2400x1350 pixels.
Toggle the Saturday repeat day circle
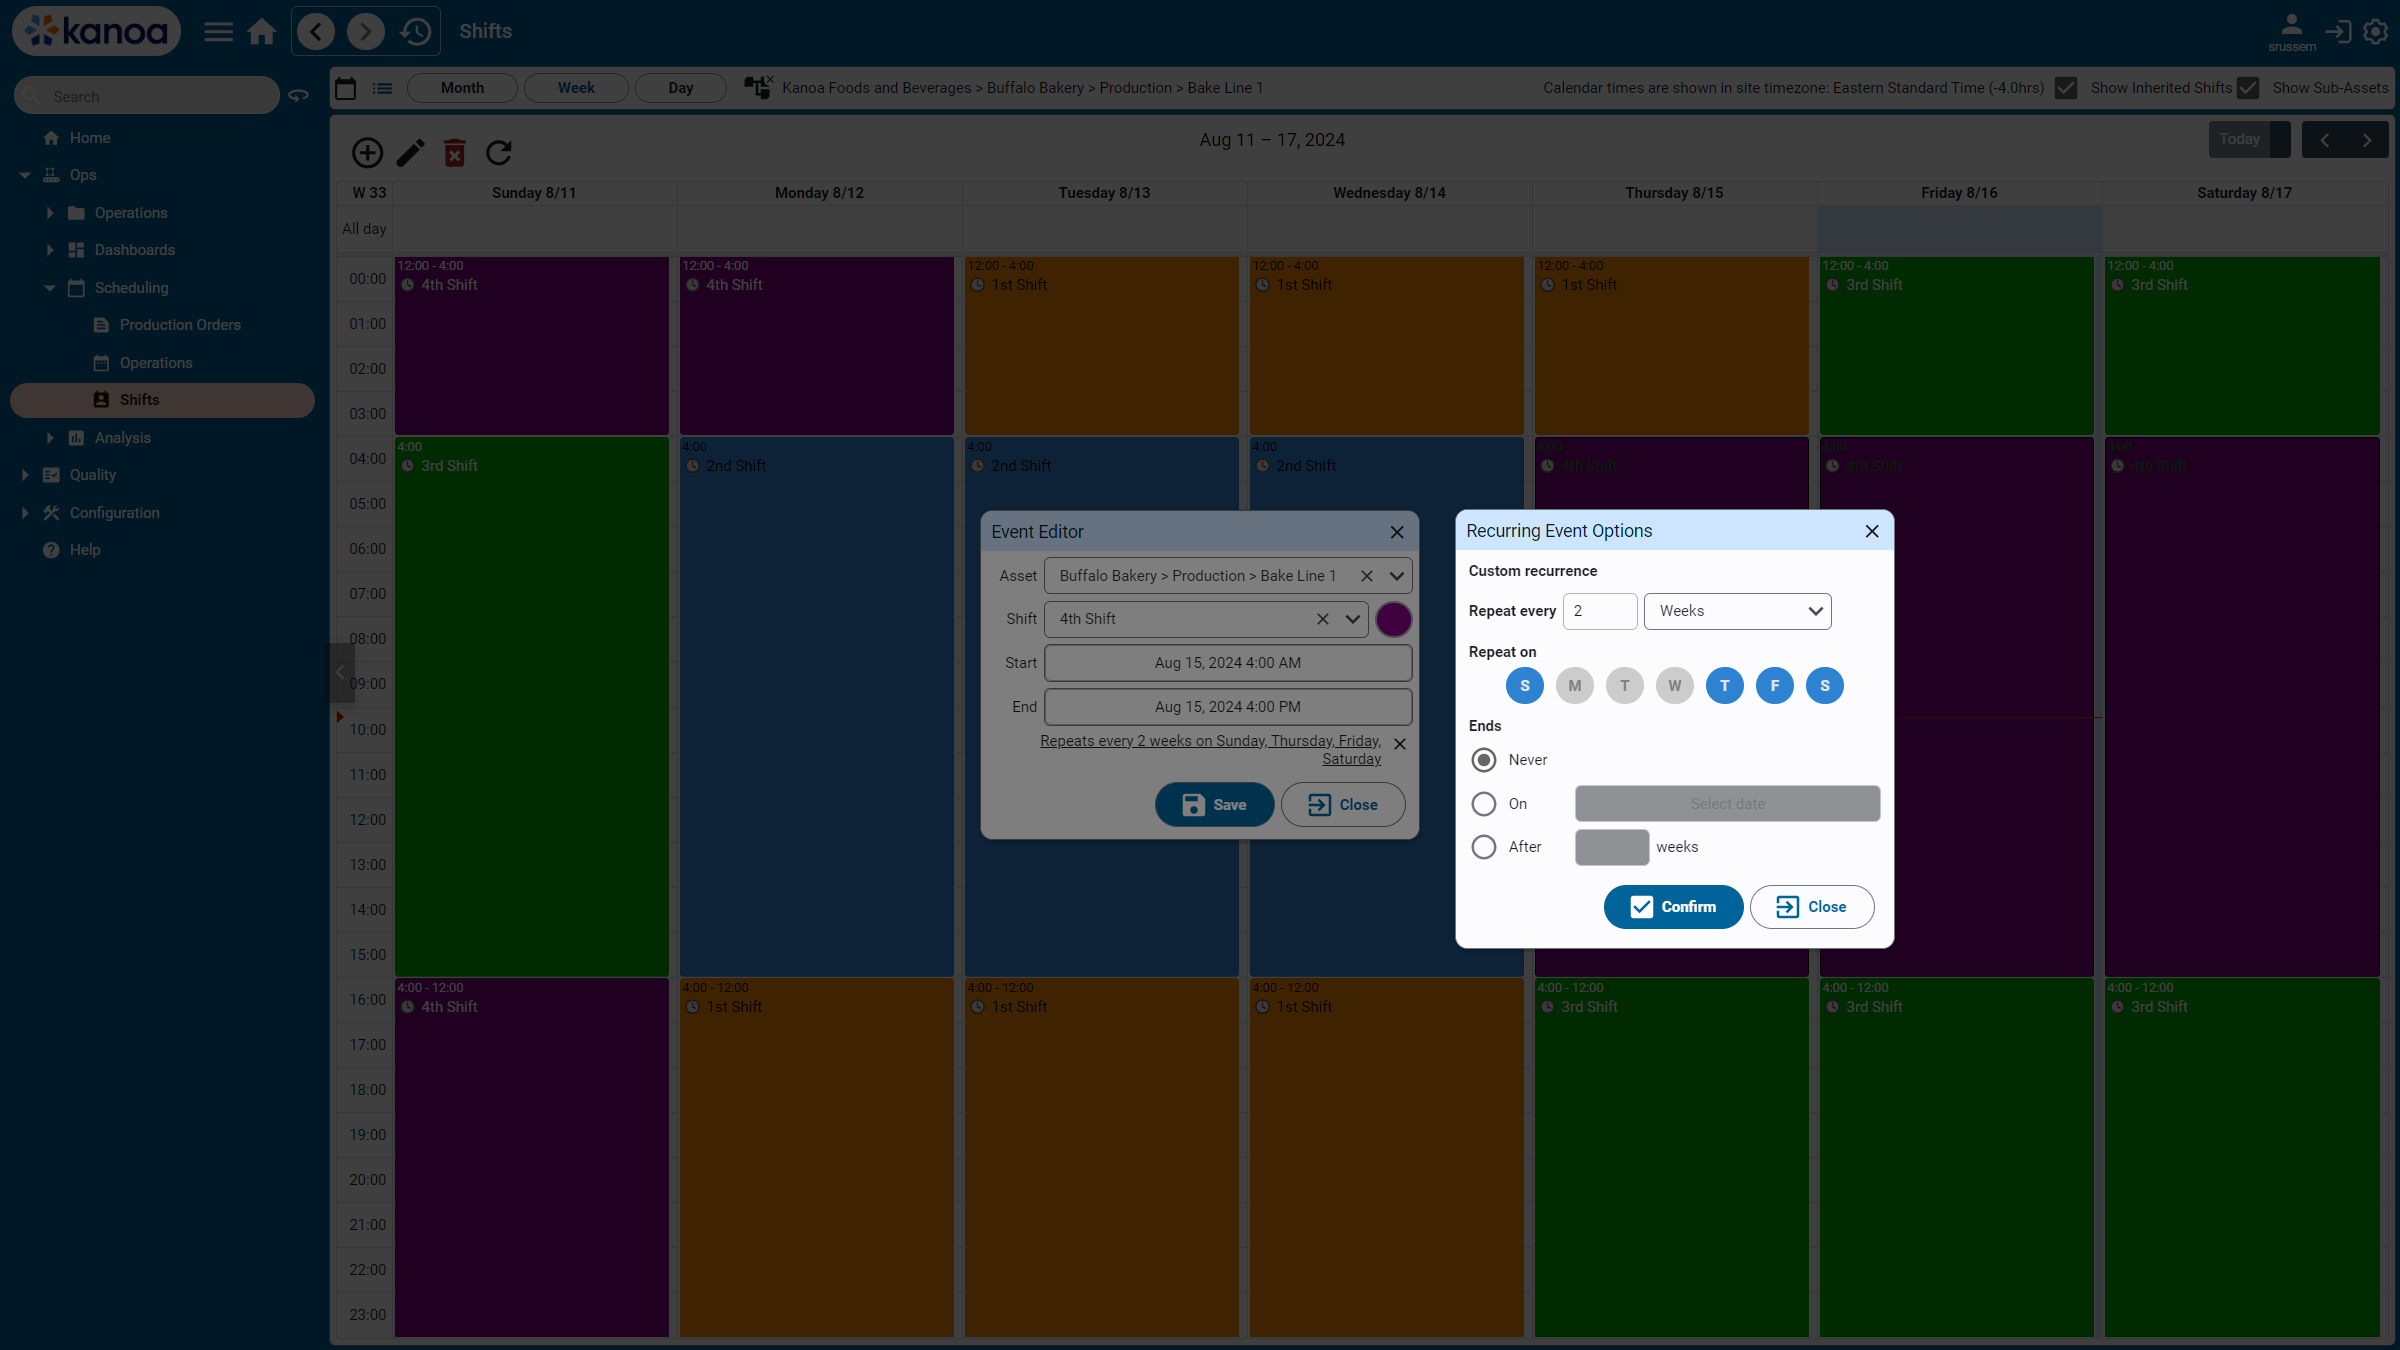point(1824,686)
